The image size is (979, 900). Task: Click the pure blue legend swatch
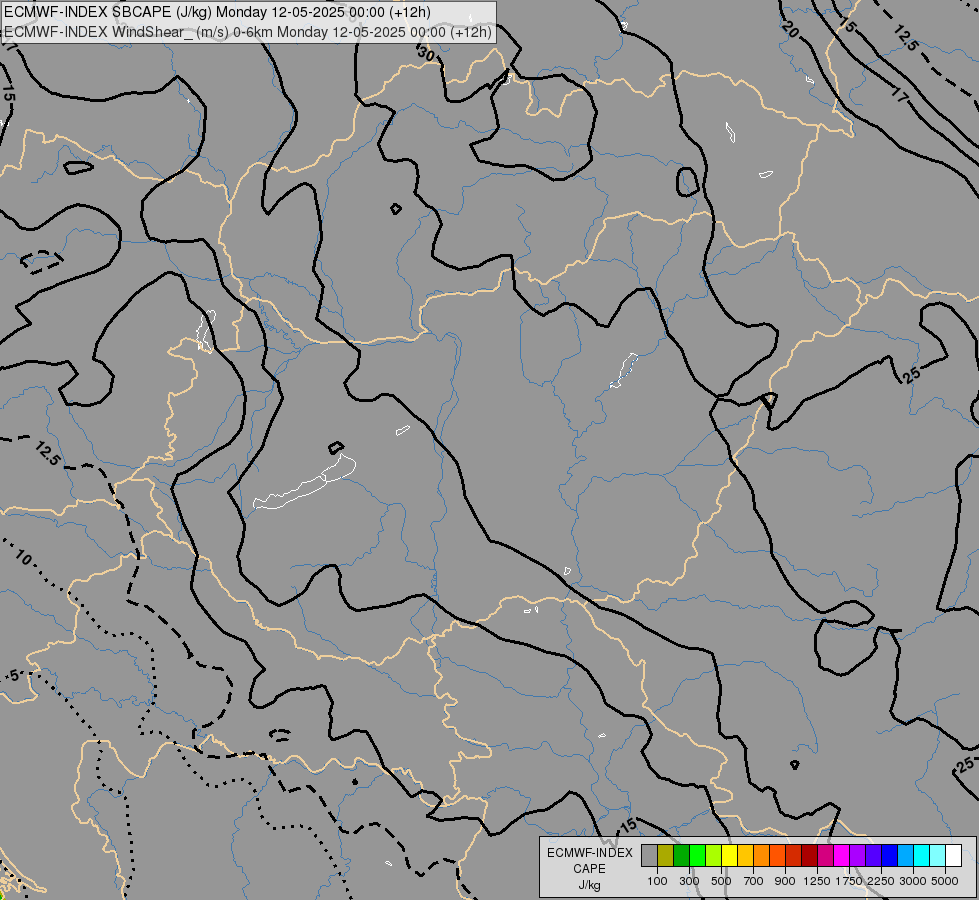click(890, 856)
